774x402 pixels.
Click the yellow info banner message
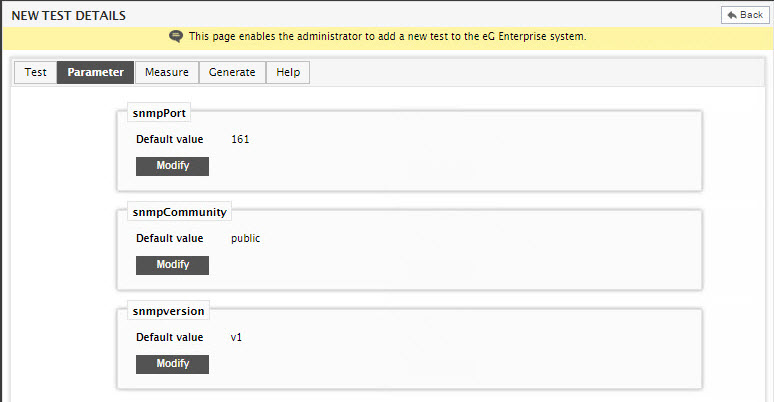[x=387, y=37]
